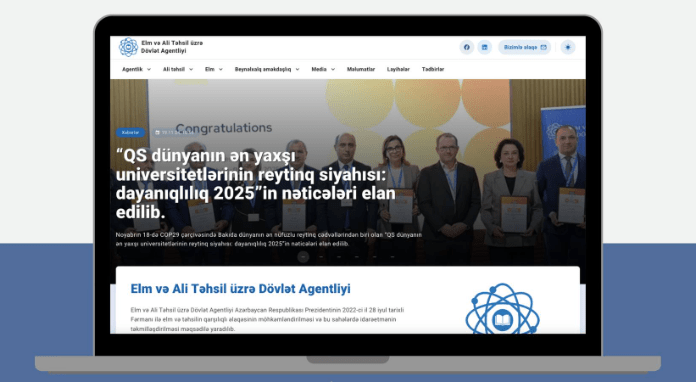Toggle the light/dark theme sun icon
Image resolution: width=696 pixels, height=382 pixels.
(568, 47)
